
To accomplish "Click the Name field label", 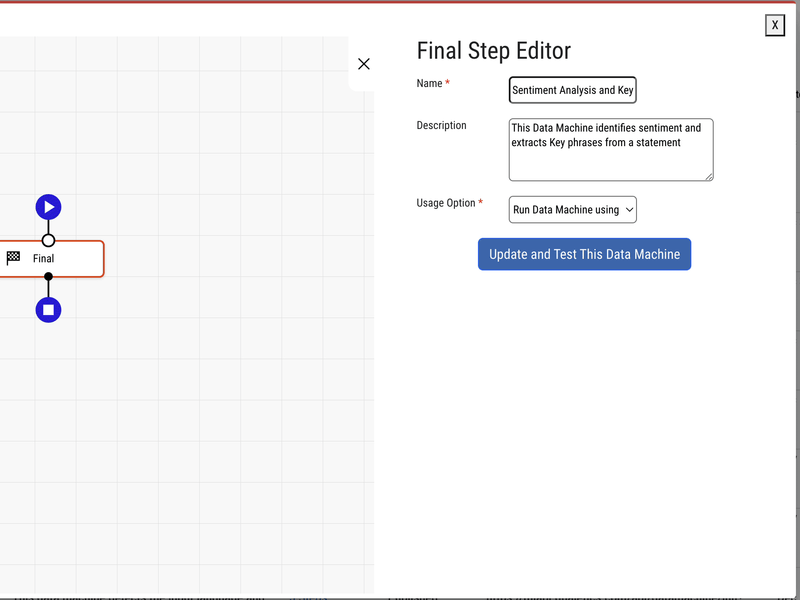I will coord(429,83).
